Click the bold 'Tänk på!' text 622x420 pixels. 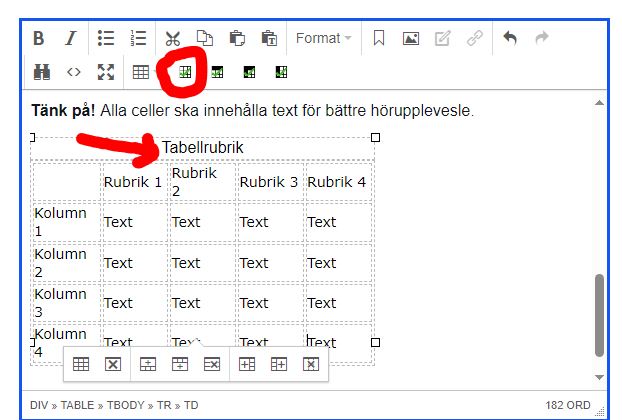click(63, 111)
